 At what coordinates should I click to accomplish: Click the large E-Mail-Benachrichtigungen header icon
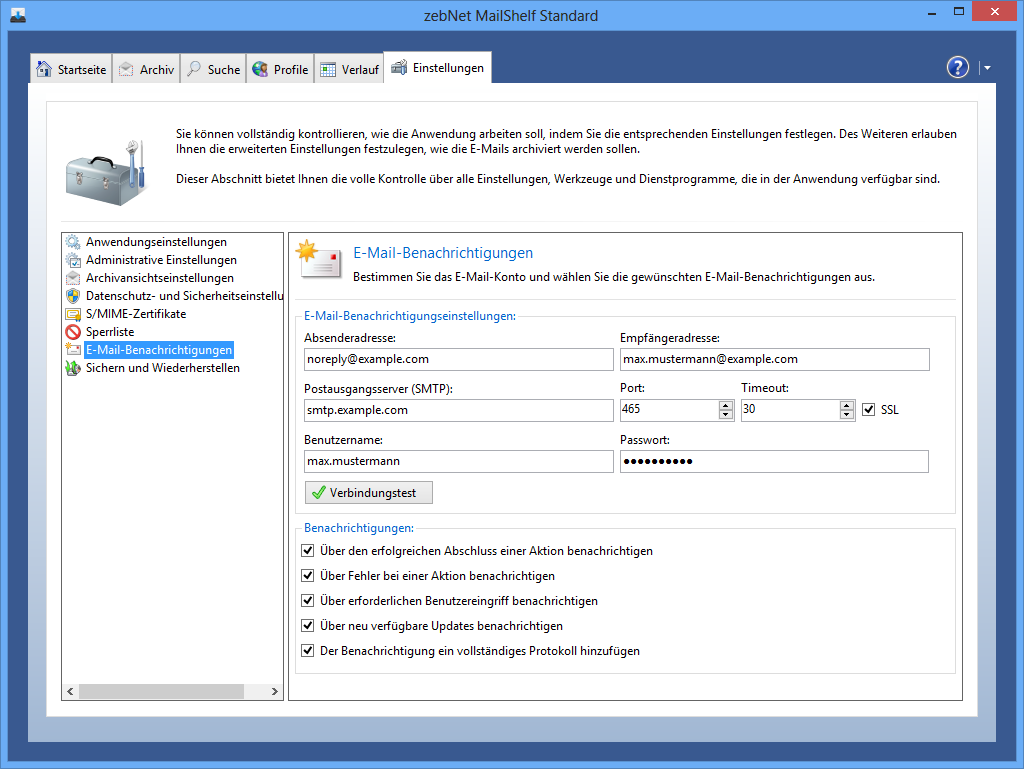point(319,260)
